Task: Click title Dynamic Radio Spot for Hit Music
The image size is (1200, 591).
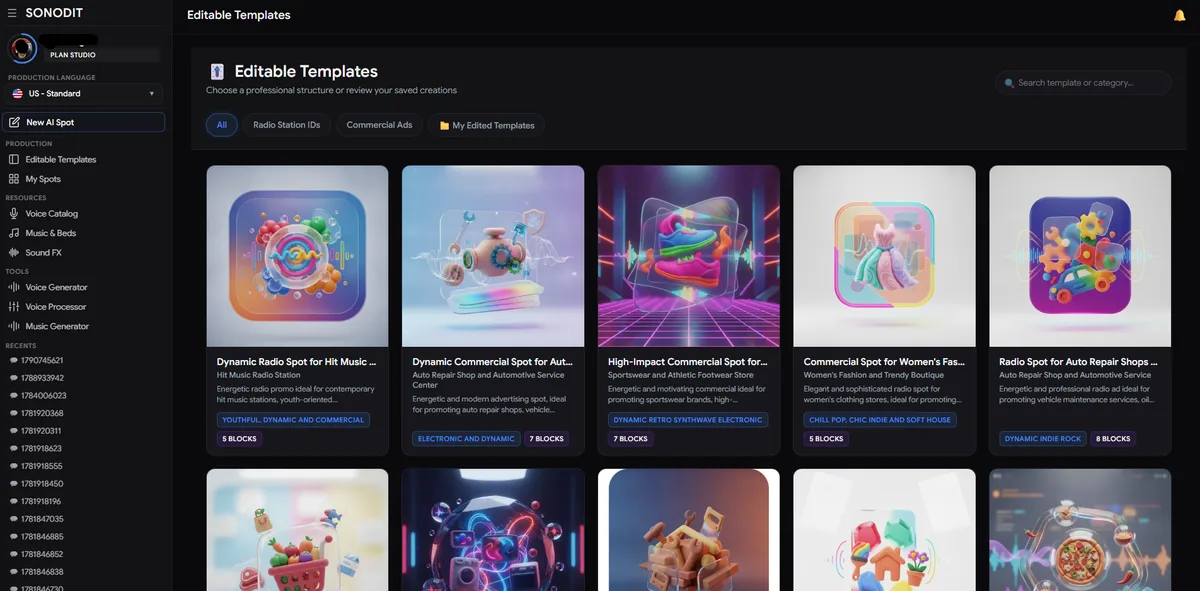Action: coord(296,362)
